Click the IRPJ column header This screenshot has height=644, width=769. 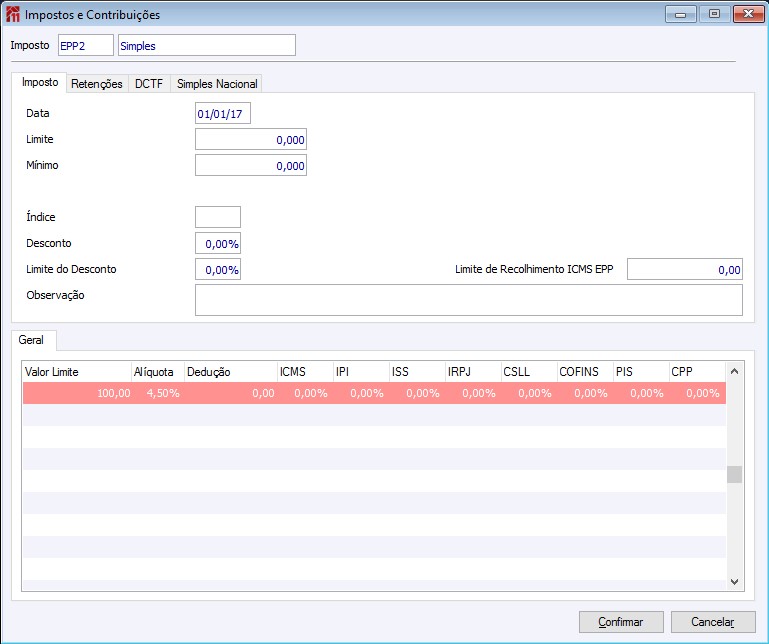pos(473,372)
